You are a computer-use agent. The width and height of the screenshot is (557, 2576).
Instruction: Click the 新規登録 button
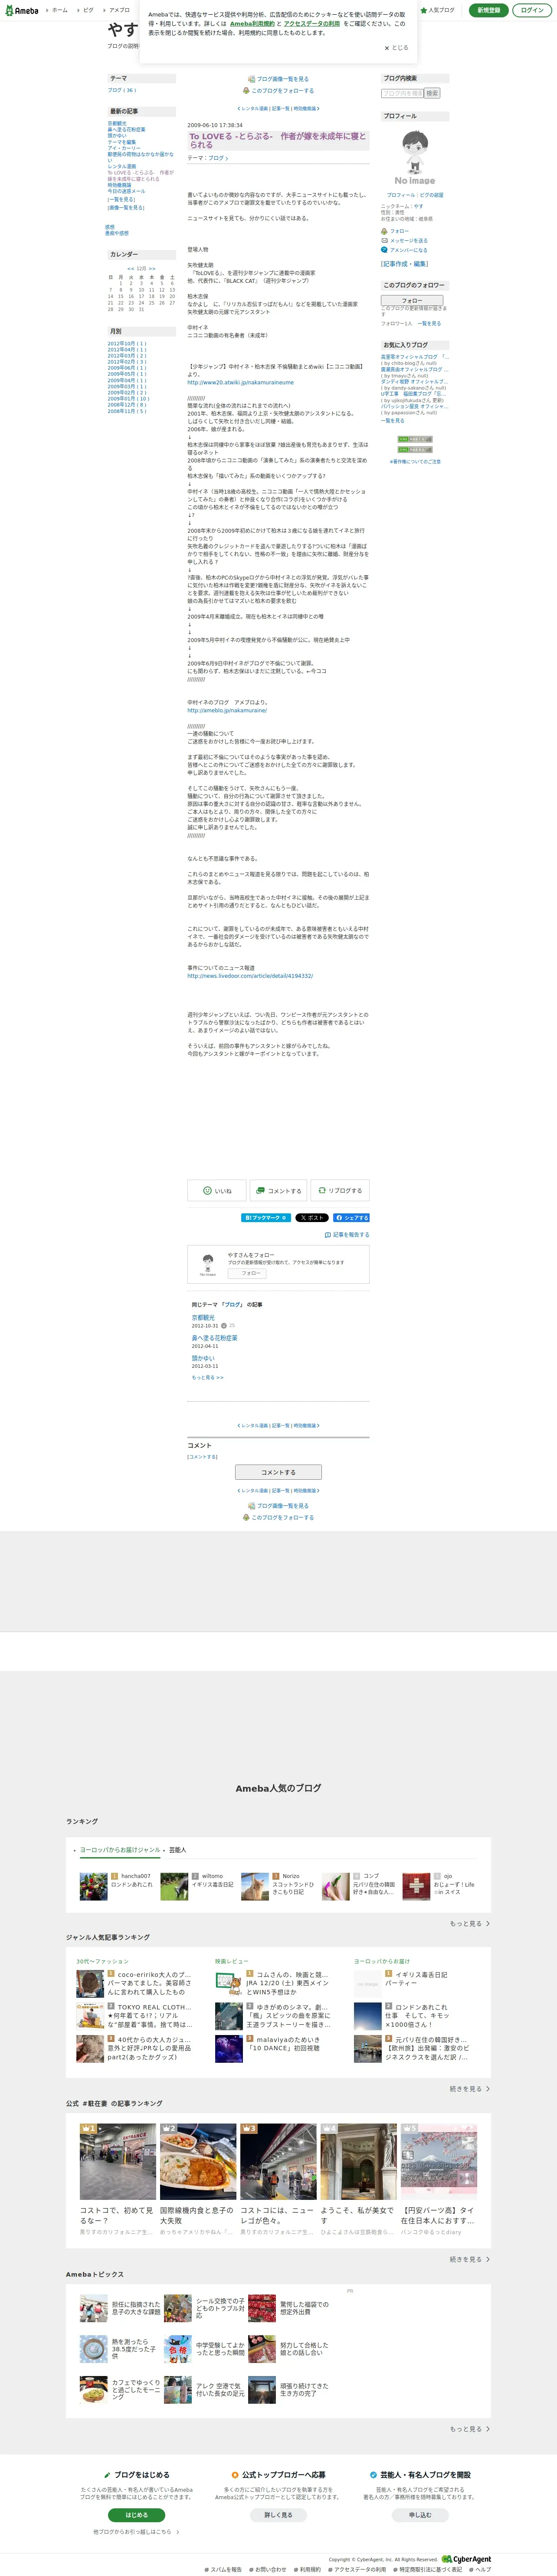coord(488,10)
